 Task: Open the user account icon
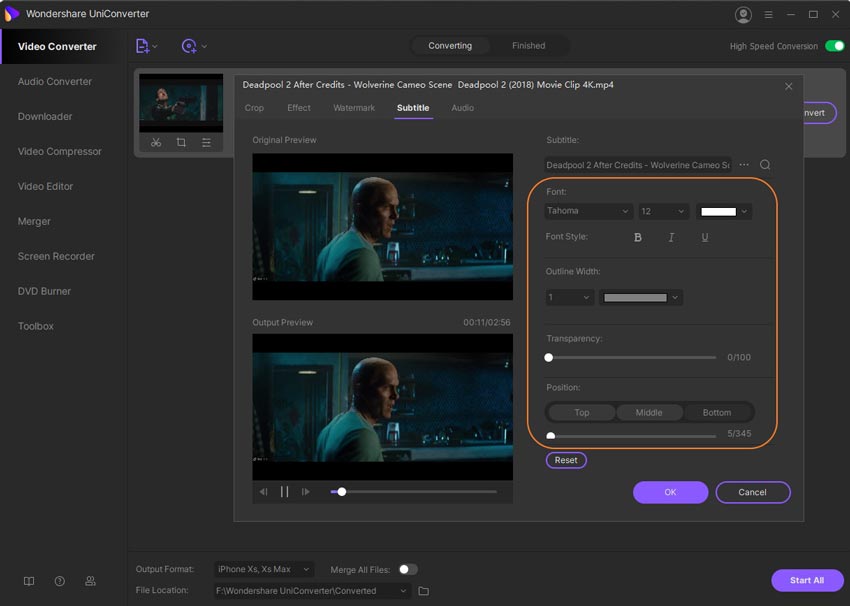(743, 15)
